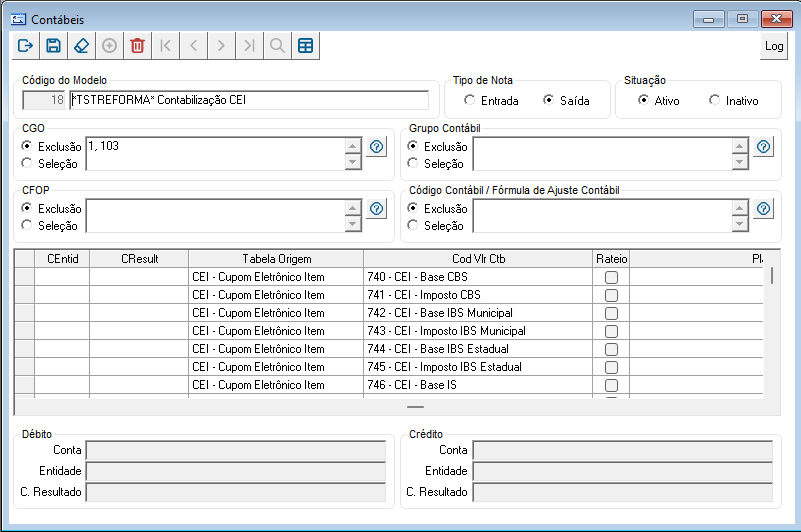
Task: Save the record with the floppy icon
Action: [x=54, y=46]
